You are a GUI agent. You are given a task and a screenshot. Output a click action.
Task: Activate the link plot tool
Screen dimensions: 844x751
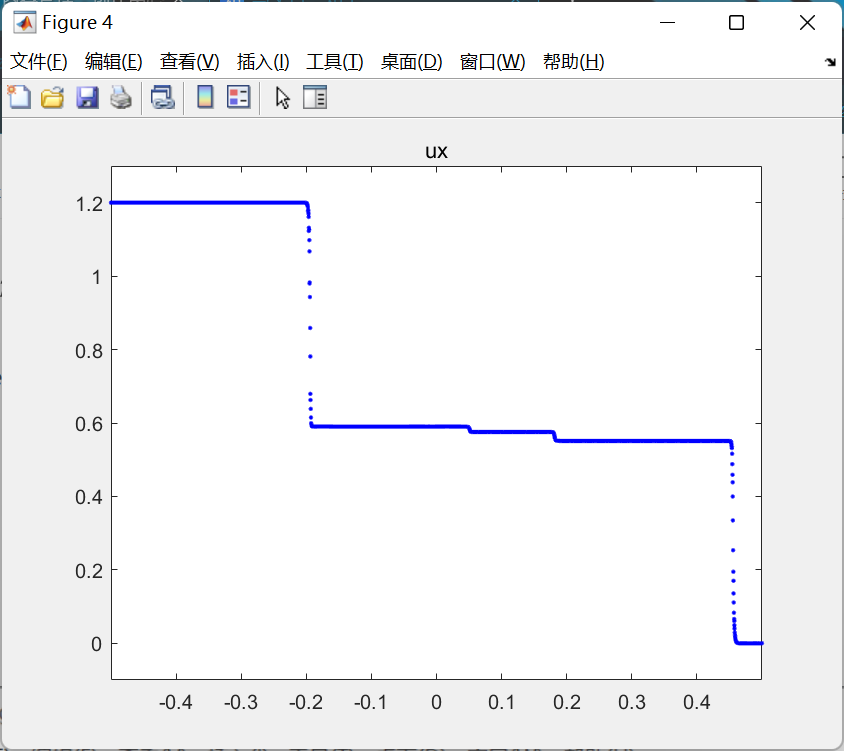[163, 97]
